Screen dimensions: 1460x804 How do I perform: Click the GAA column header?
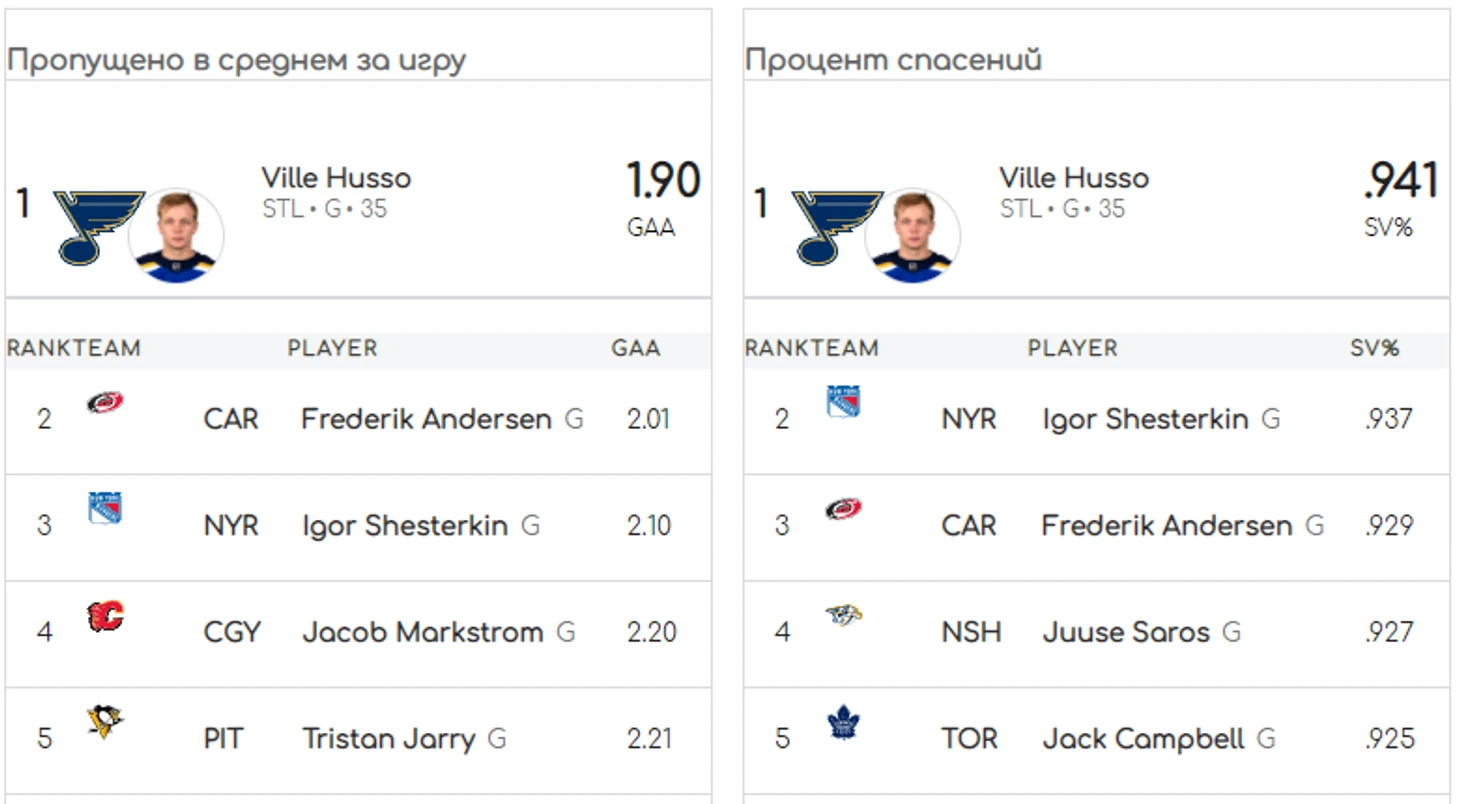tap(636, 349)
